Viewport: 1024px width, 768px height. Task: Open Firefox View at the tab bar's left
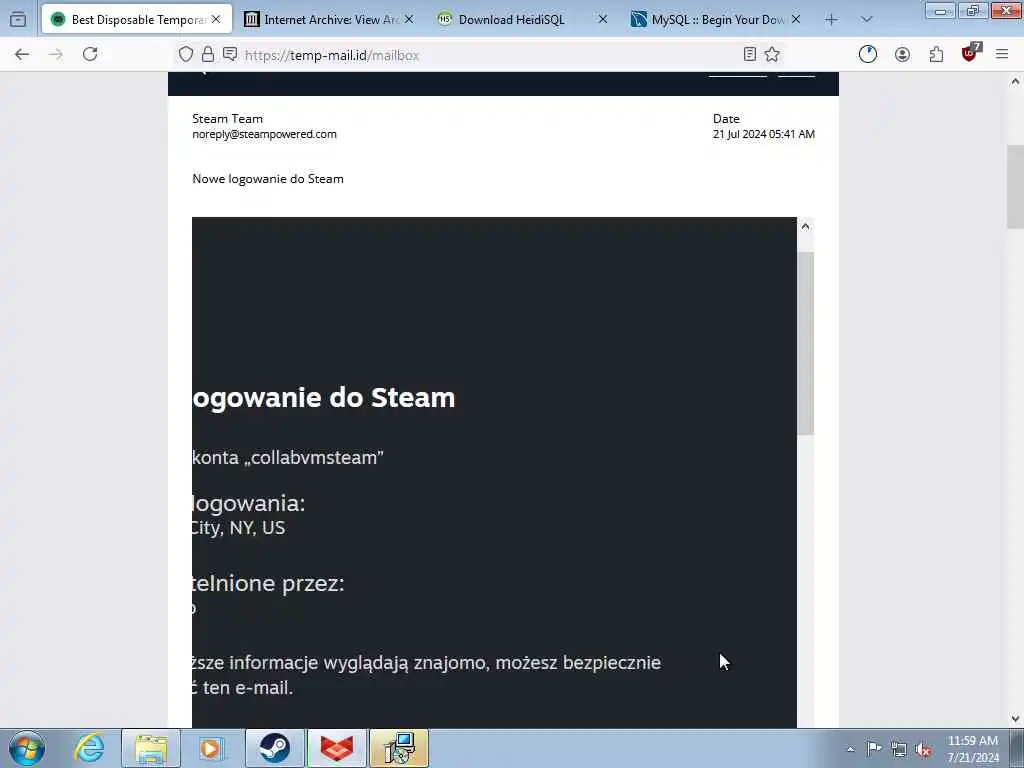[x=18, y=20]
